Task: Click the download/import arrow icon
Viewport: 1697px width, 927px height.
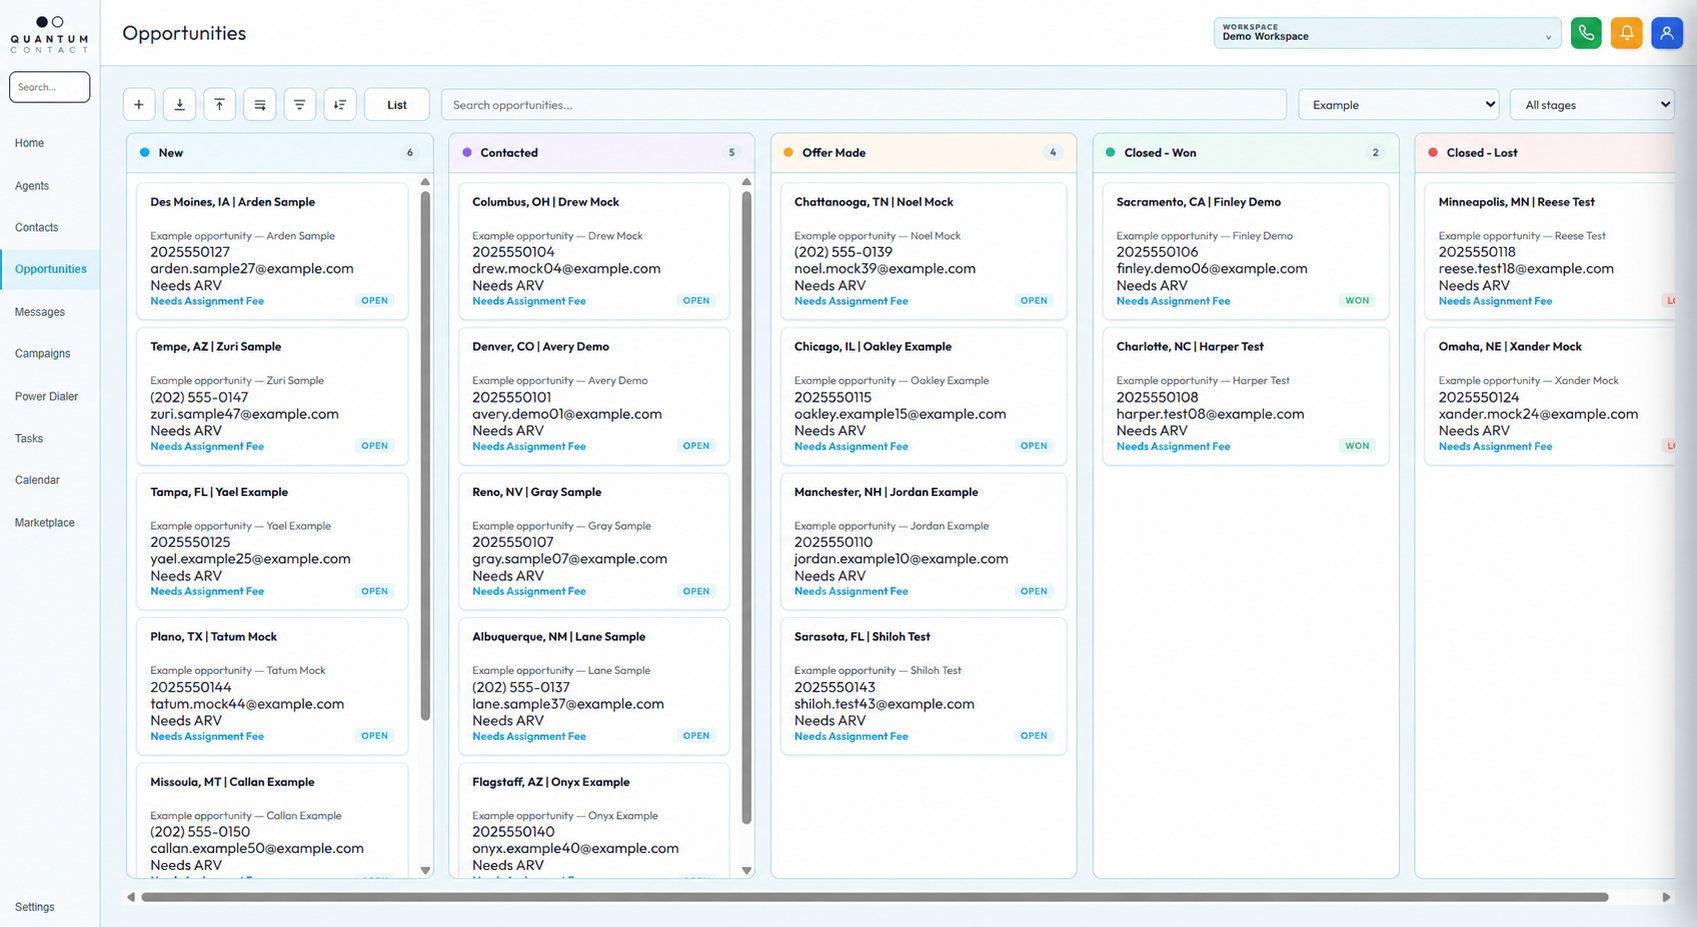Action: [179, 105]
